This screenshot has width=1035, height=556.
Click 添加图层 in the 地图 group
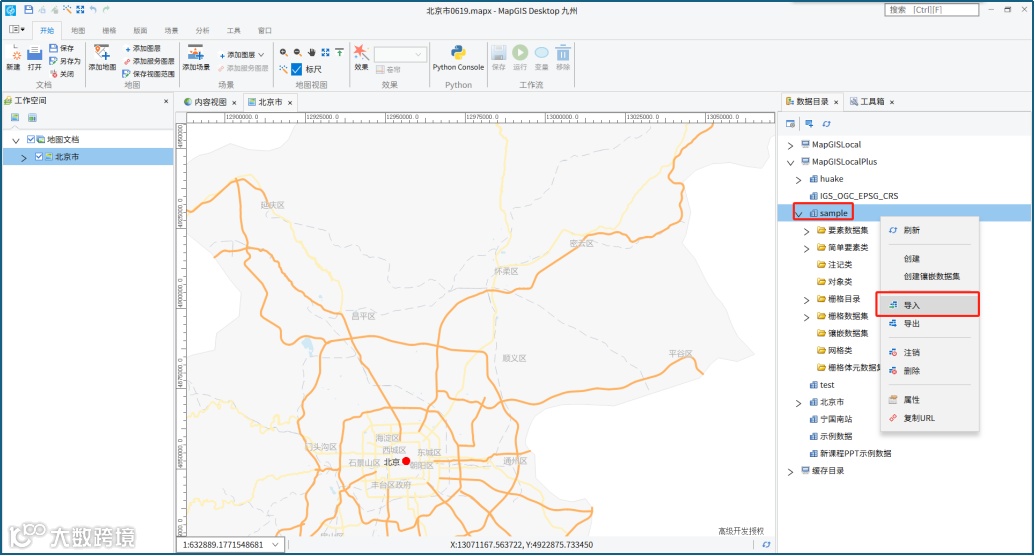(x=142, y=48)
